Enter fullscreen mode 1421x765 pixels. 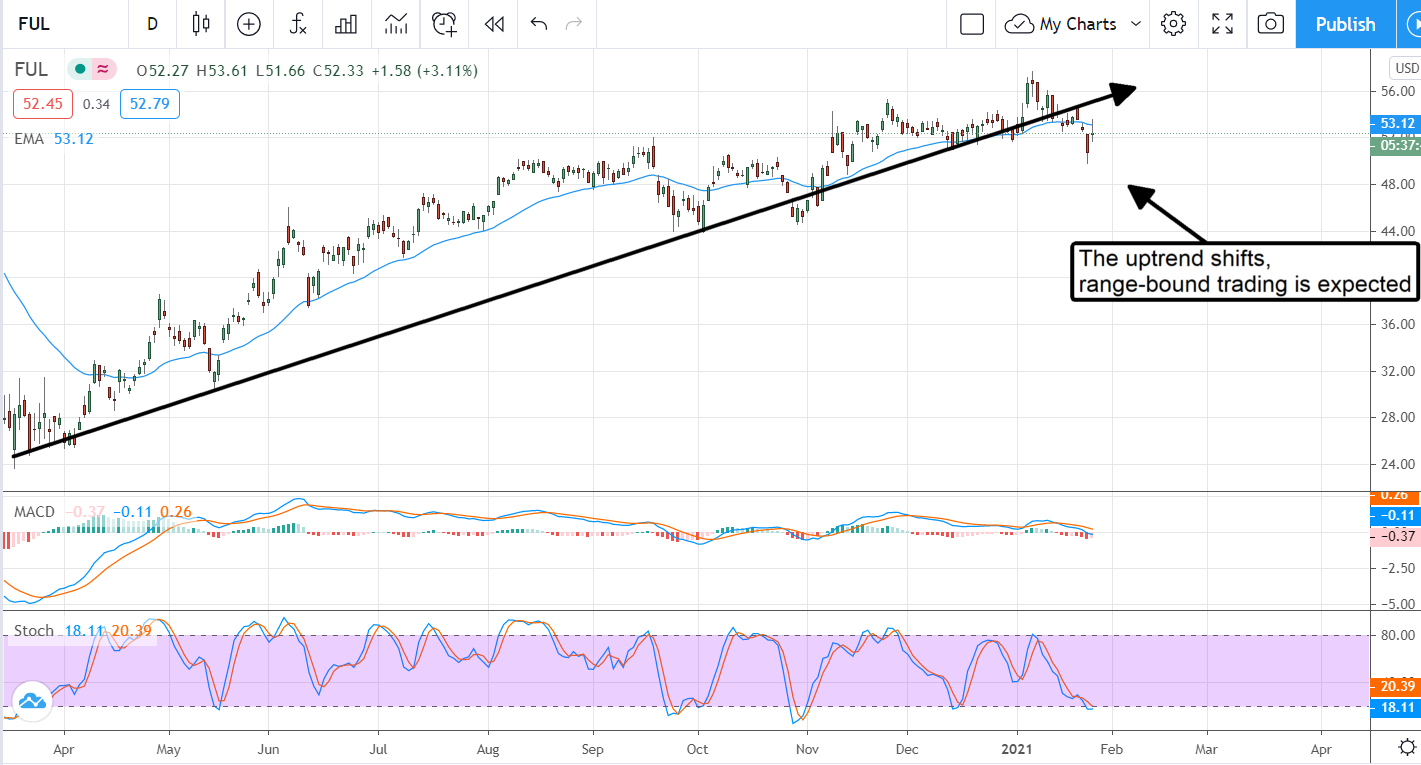tap(1222, 24)
